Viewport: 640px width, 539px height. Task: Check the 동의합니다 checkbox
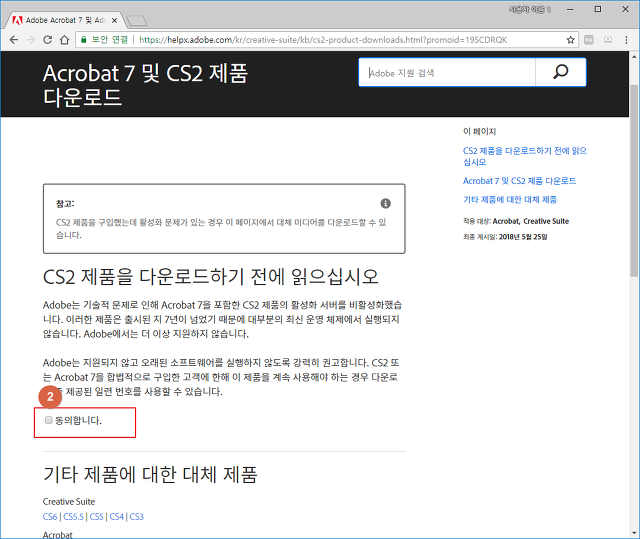49,420
